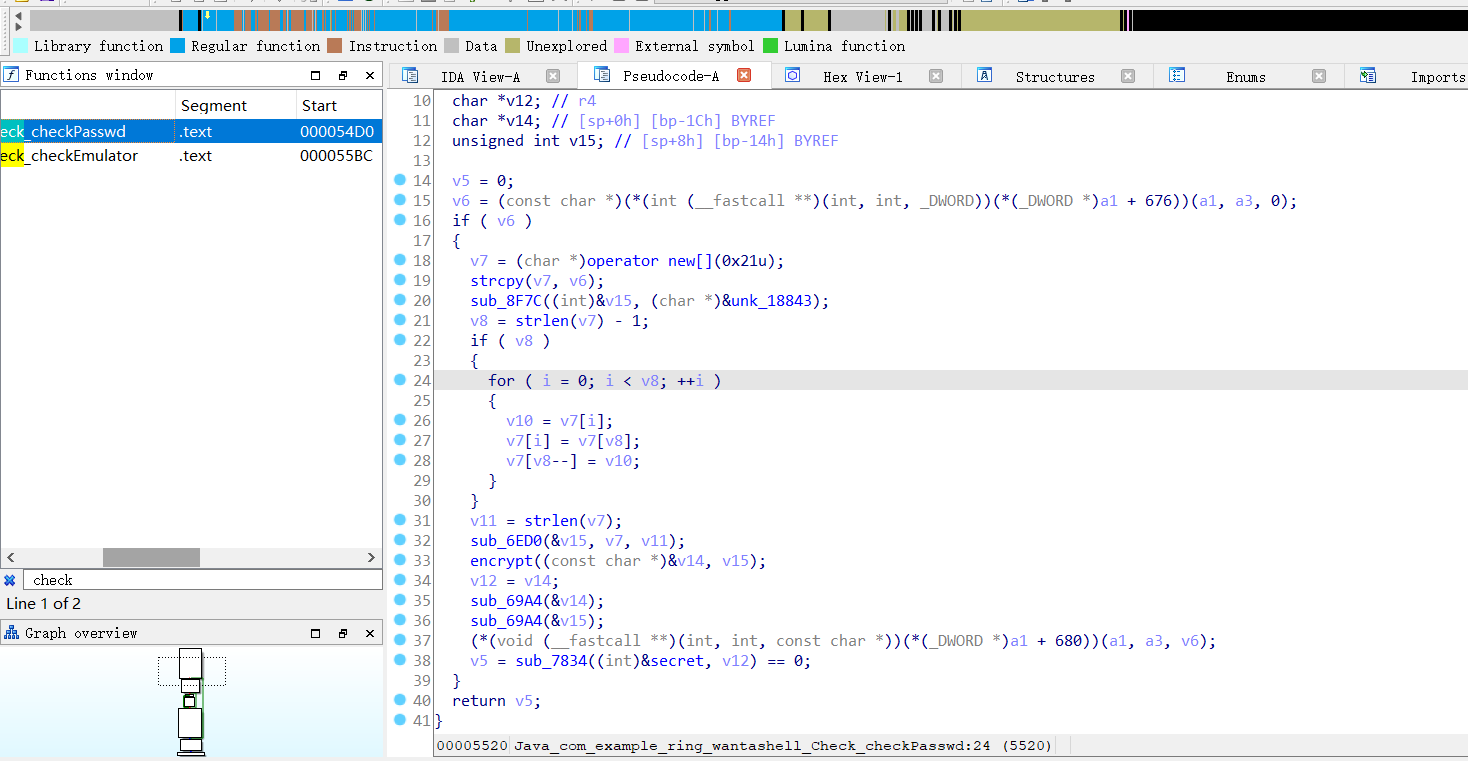Click the encrypt function call
The width and height of the screenshot is (1468, 761).
[x=502, y=561]
